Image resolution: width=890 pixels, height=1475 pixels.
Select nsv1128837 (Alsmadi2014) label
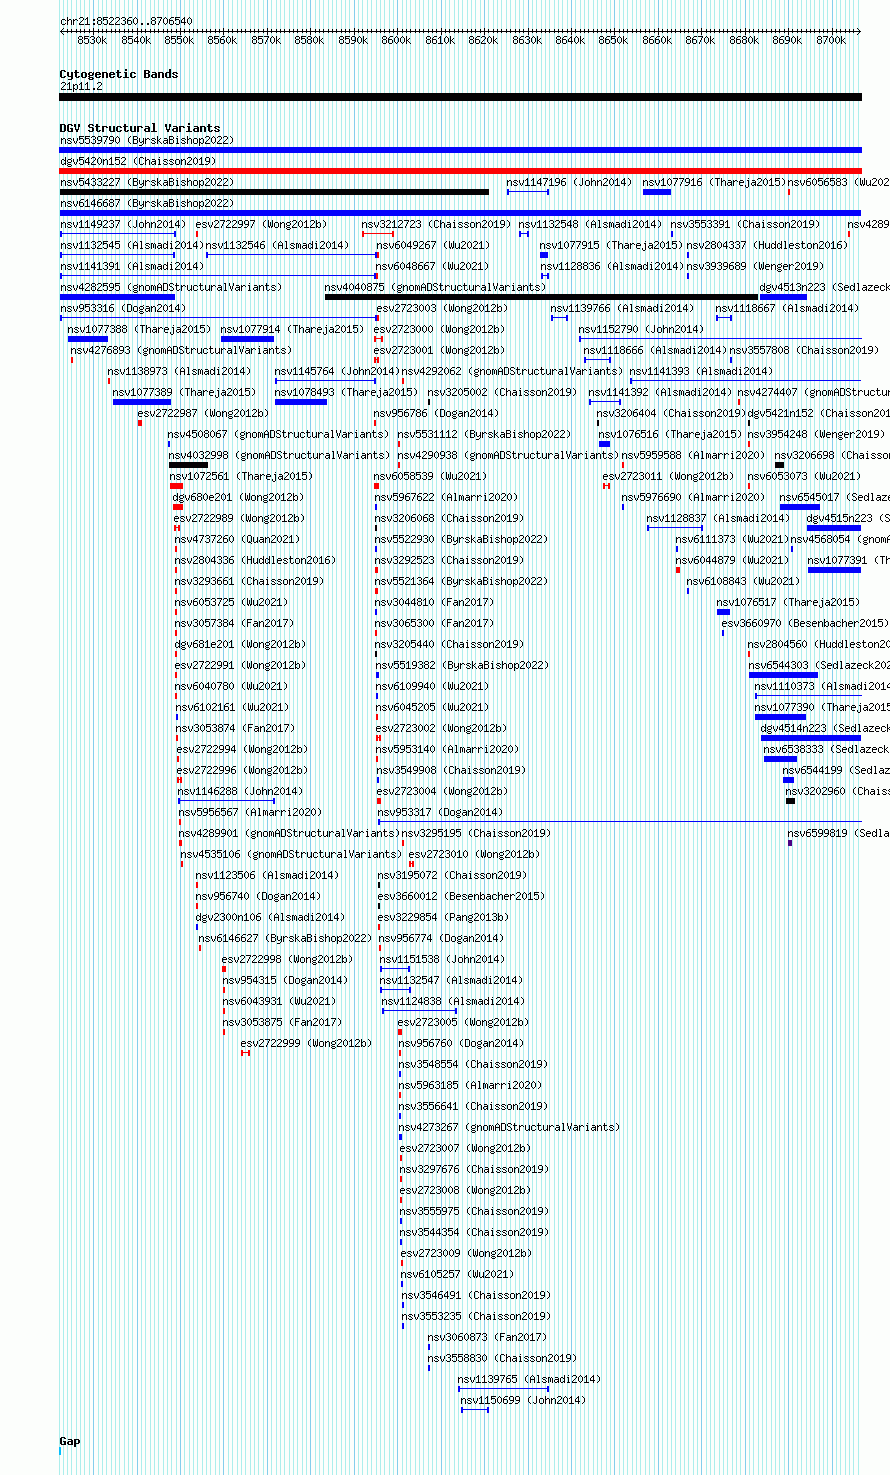coord(718,518)
